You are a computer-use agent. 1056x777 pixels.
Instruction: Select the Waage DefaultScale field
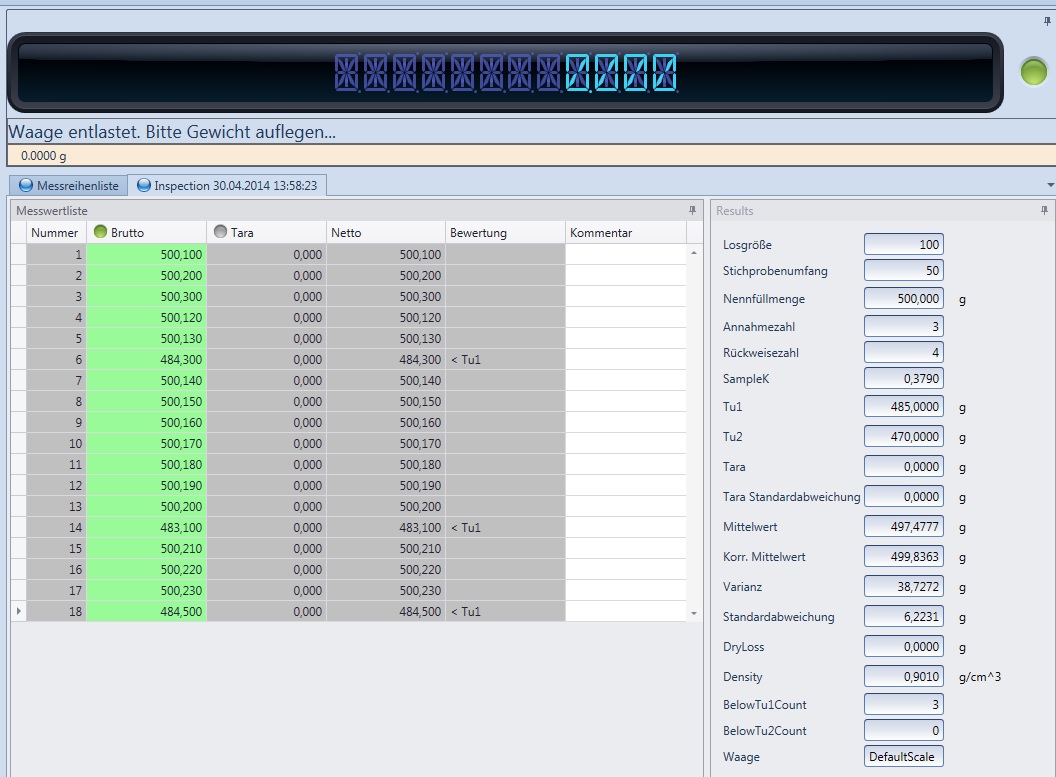pyautogui.click(x=903, y=757)
